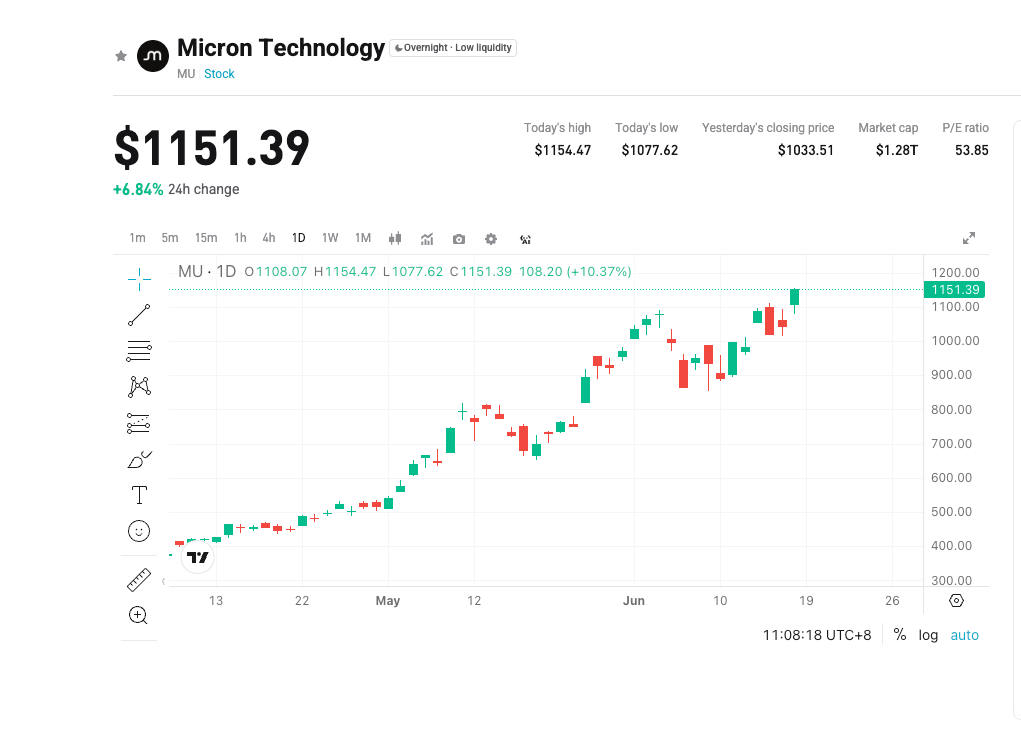The width and height of the screenshot is (1021, 736).
Task: Click the P/E ratio value 53.85
Action: coord(972,150)
